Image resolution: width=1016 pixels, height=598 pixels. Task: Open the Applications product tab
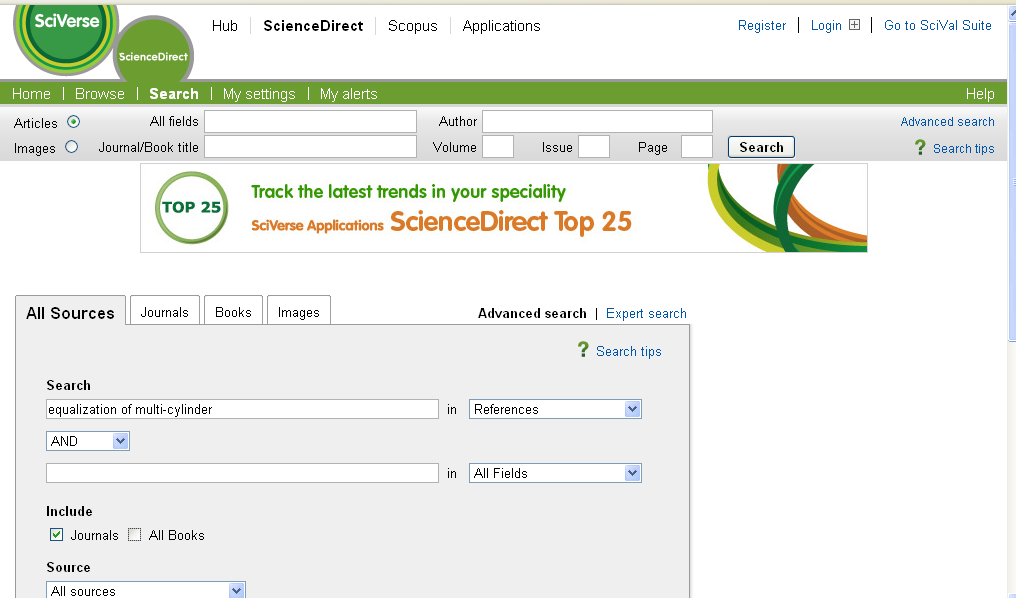tap(502, 26)
